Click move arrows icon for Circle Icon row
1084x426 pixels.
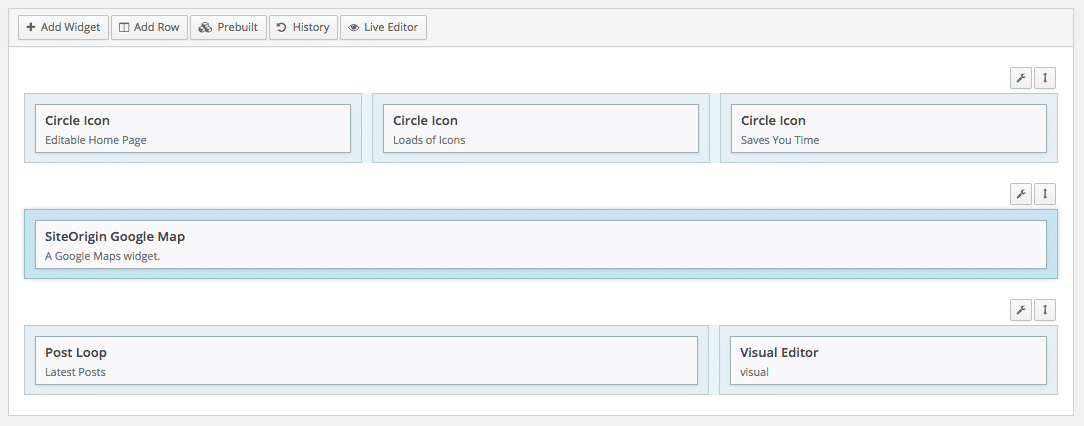(1045, 78)
